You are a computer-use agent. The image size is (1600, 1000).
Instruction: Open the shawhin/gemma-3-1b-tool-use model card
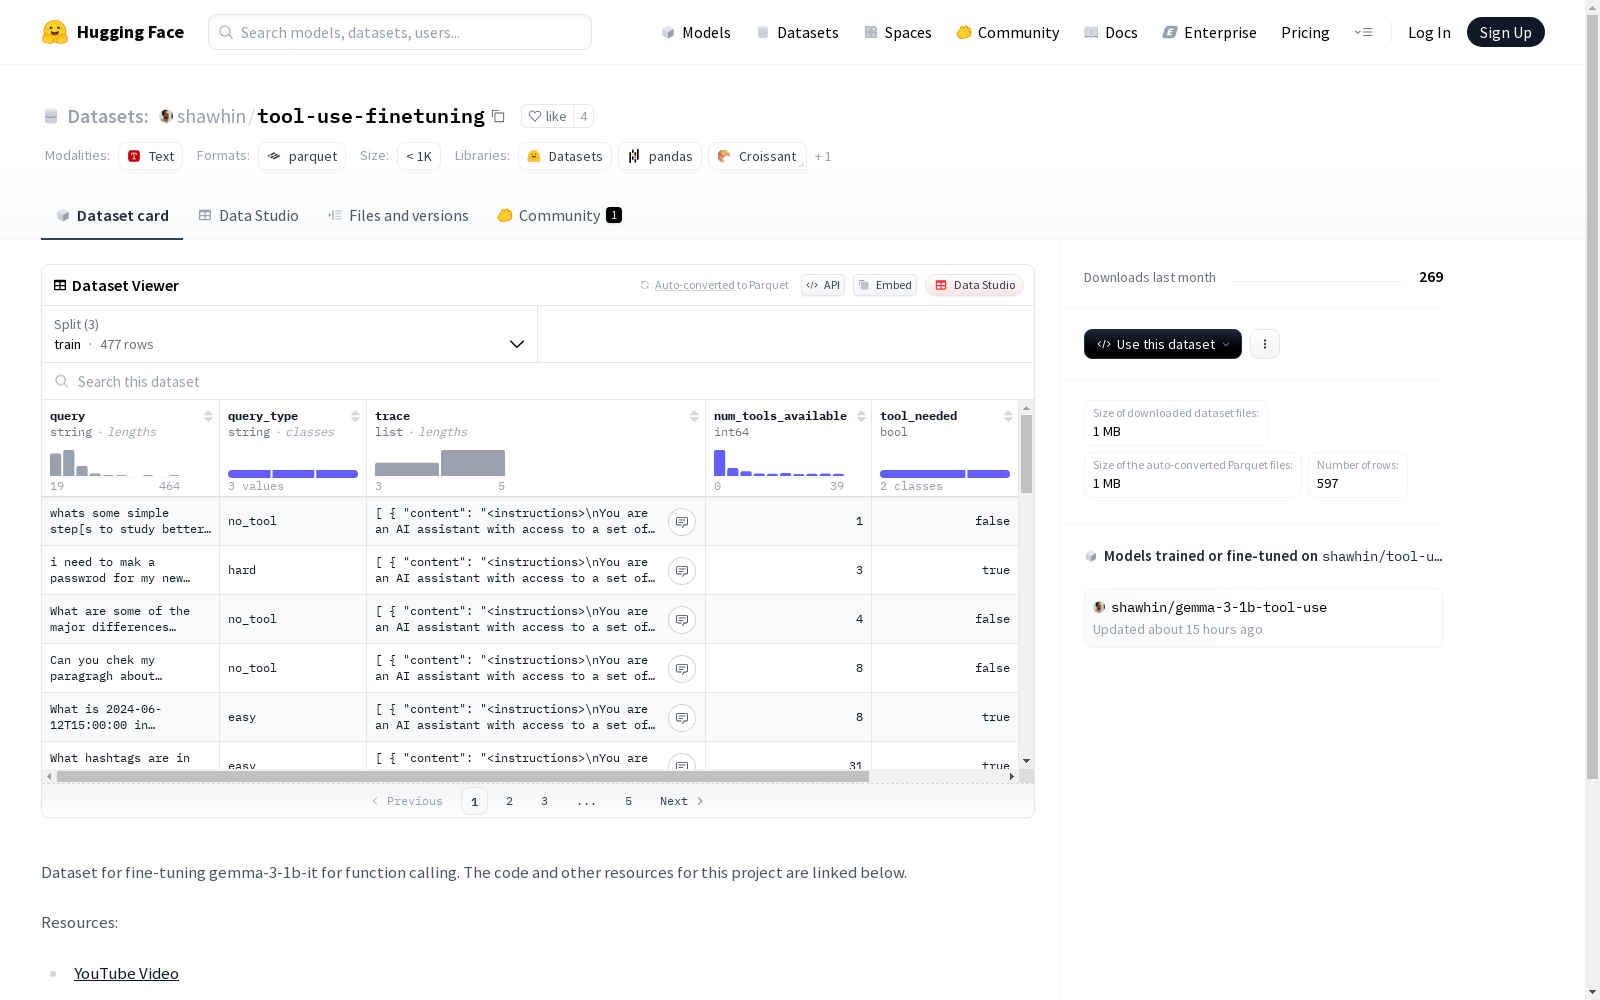1263,618
